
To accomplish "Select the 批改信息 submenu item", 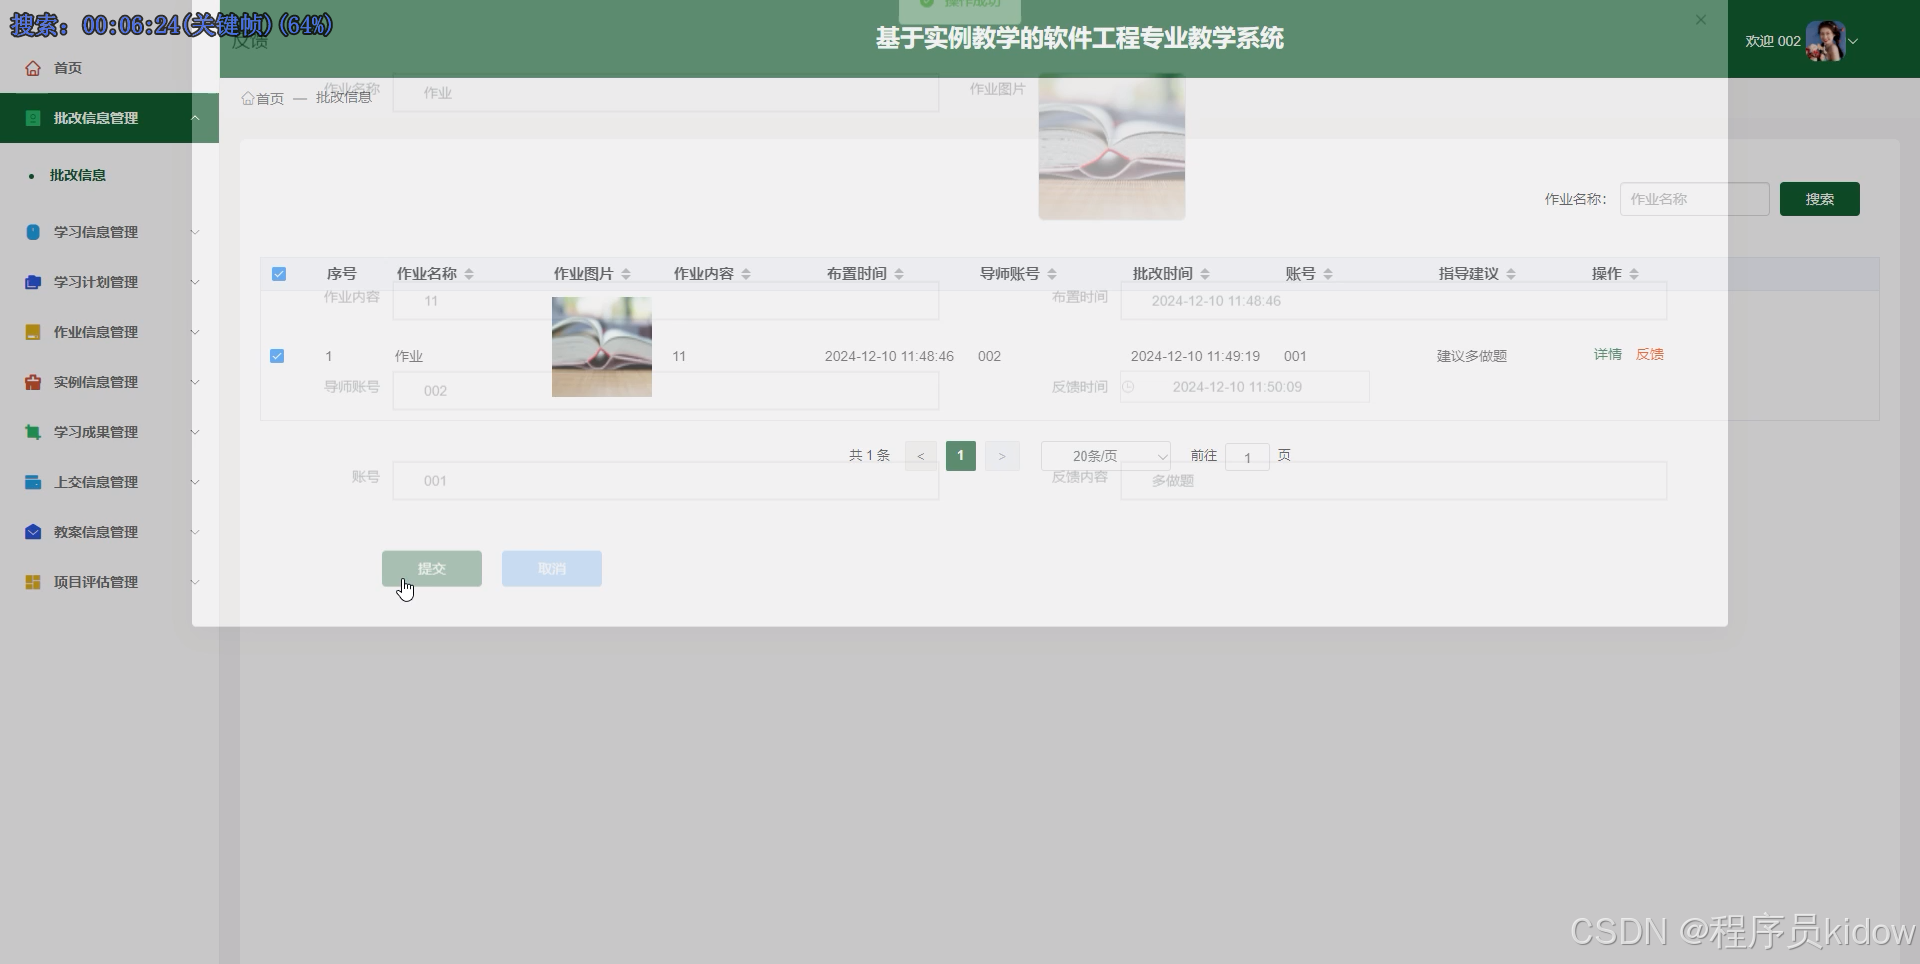I will tap(78, 175).
